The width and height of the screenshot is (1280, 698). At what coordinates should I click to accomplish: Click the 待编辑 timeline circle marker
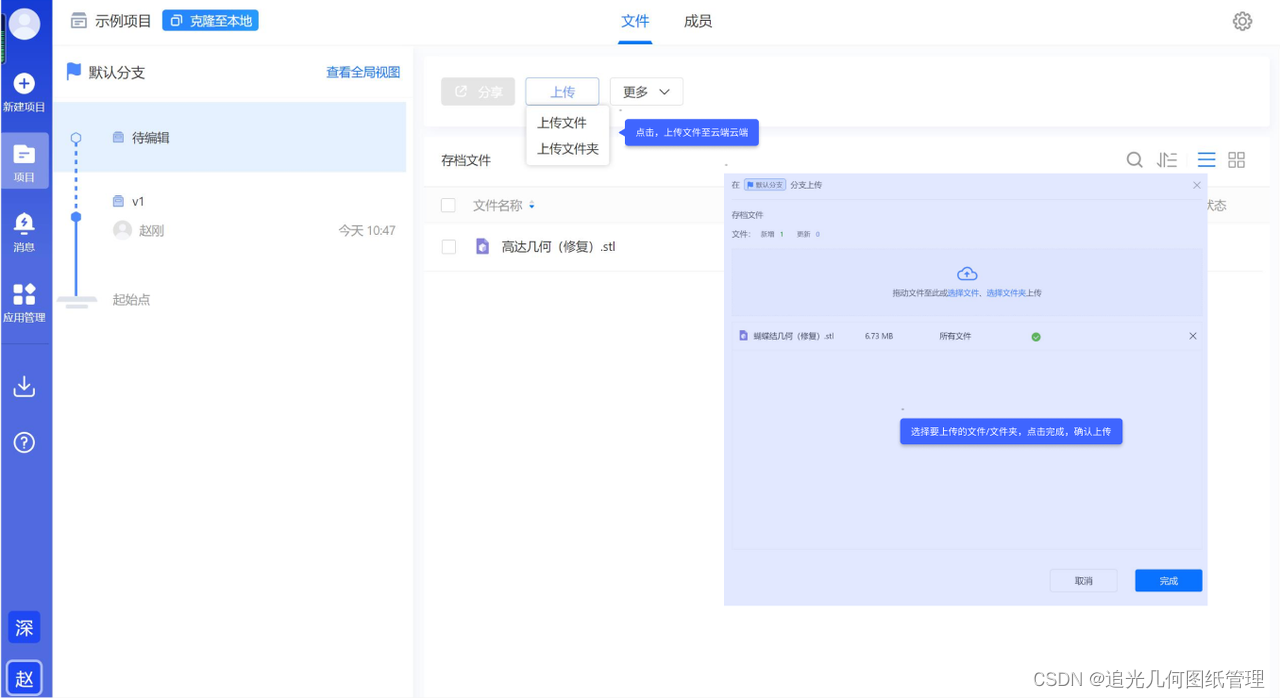click(x=76, y=138)
